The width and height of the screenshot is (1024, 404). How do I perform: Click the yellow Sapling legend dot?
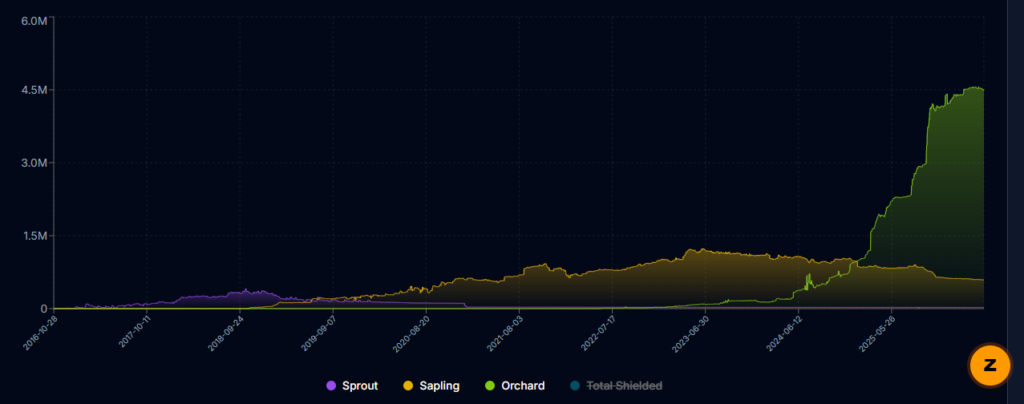tap(409, 386)
